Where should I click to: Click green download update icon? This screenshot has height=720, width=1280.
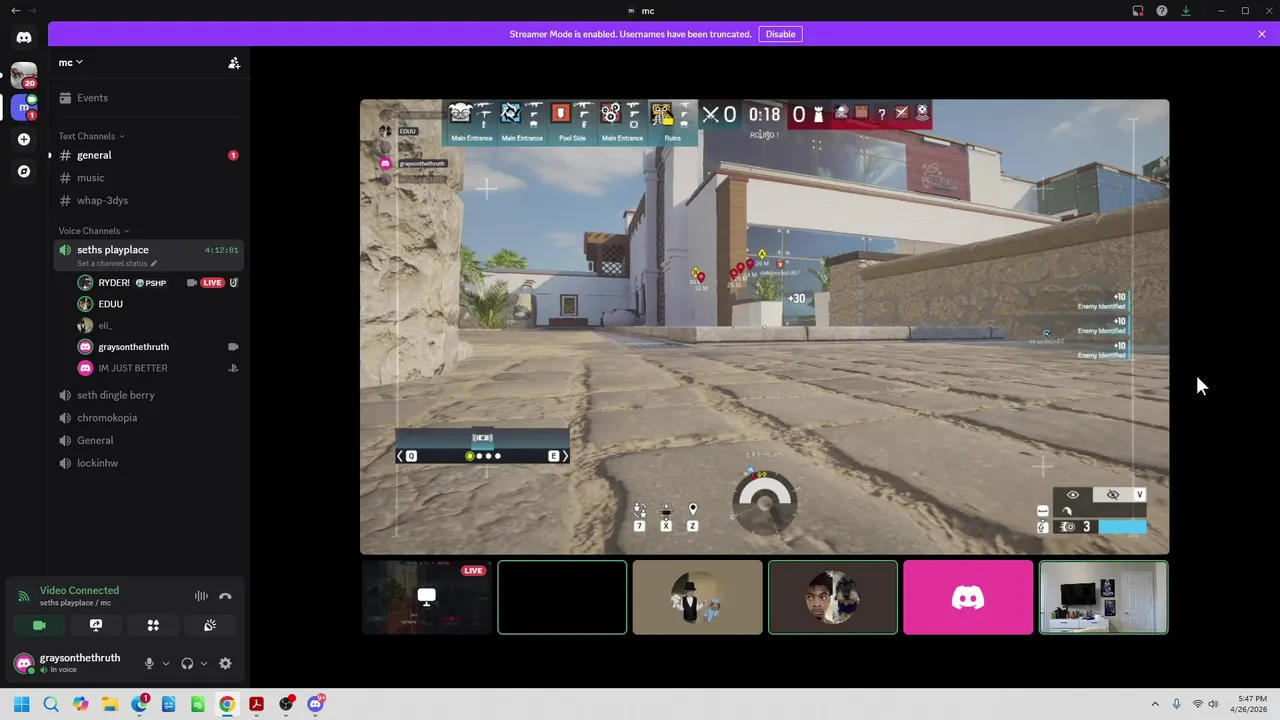click(1186, 11)
